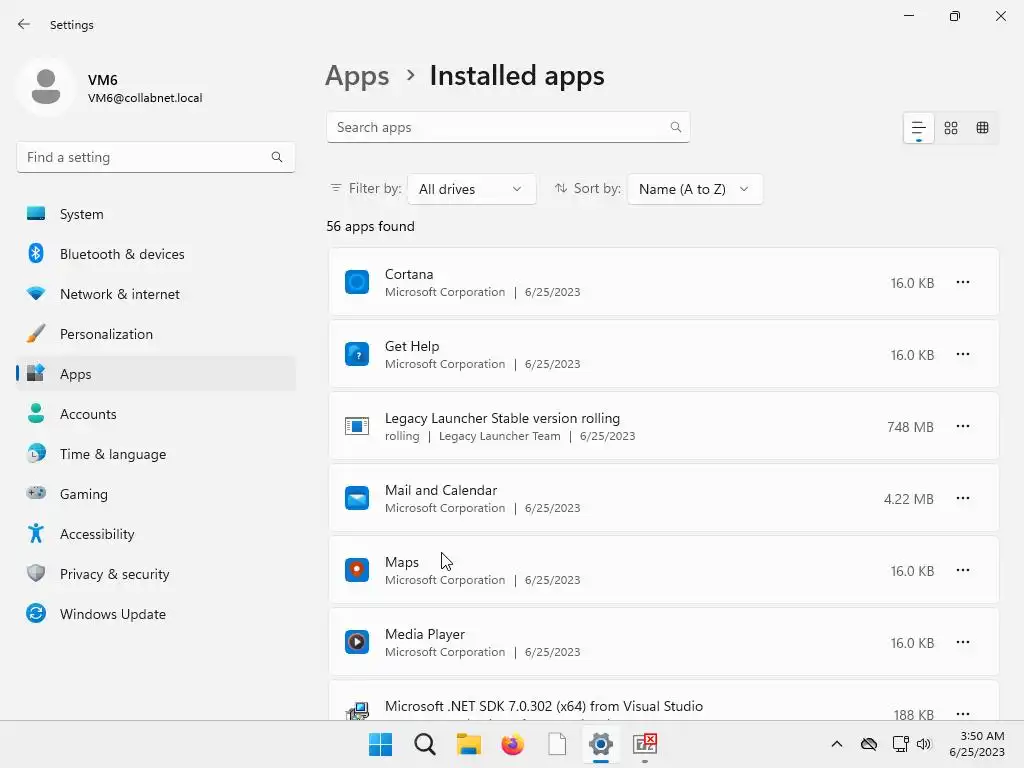Show hidden system tray icons
The width and height of the screenshot is (1024, 768).
(837, 744)
